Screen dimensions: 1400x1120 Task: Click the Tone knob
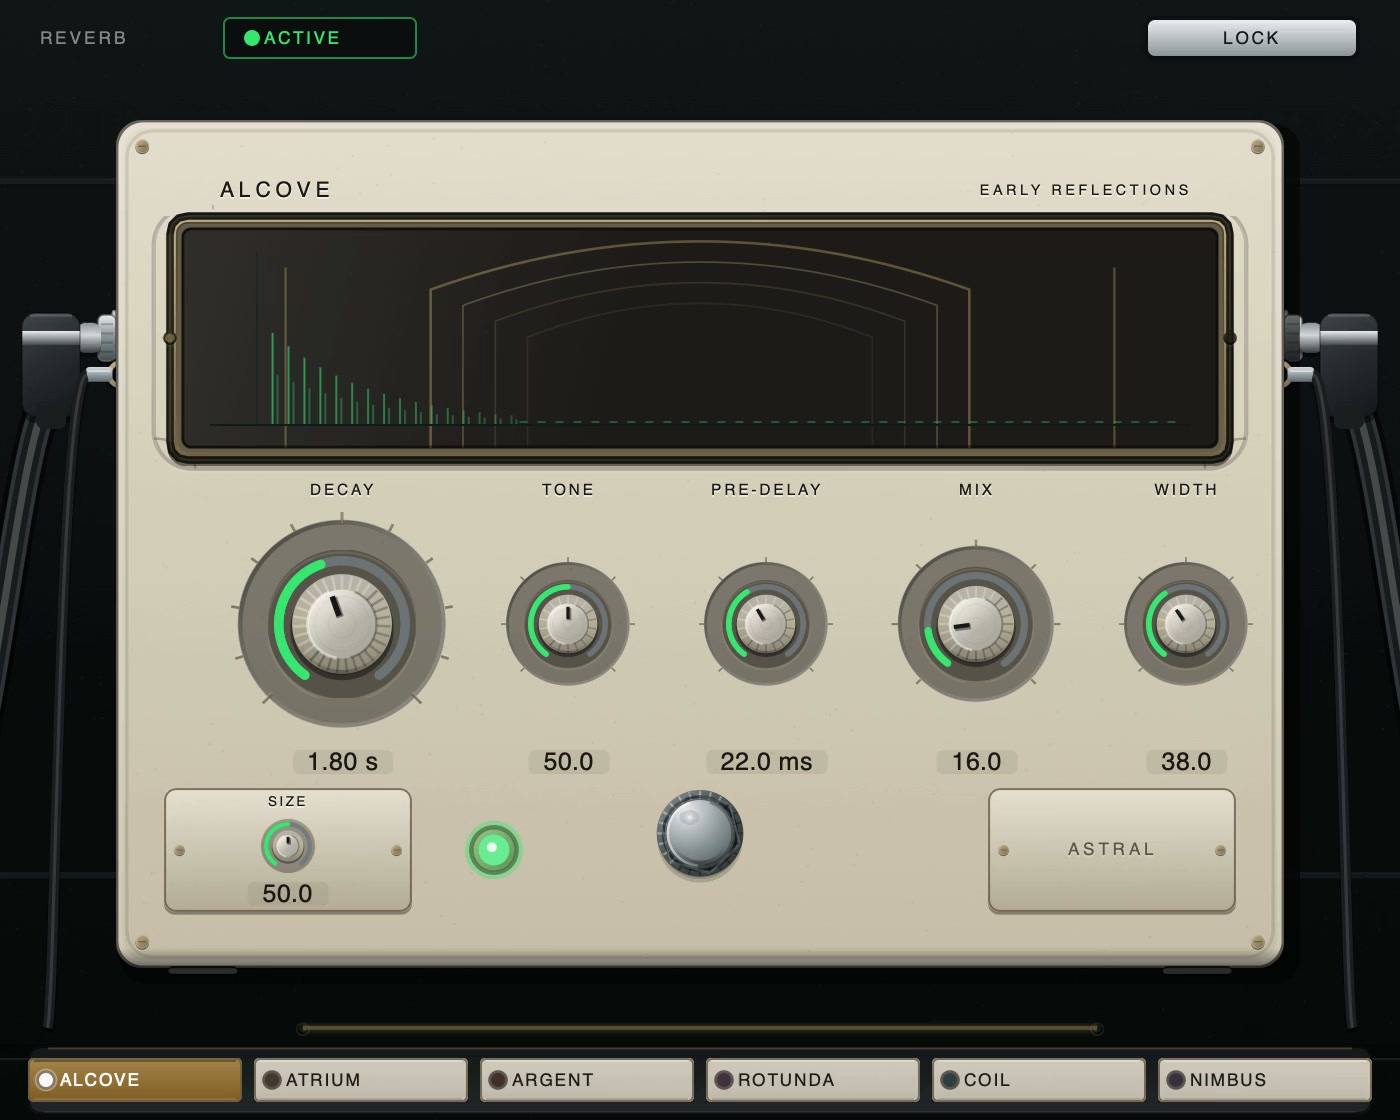point(568,624)
